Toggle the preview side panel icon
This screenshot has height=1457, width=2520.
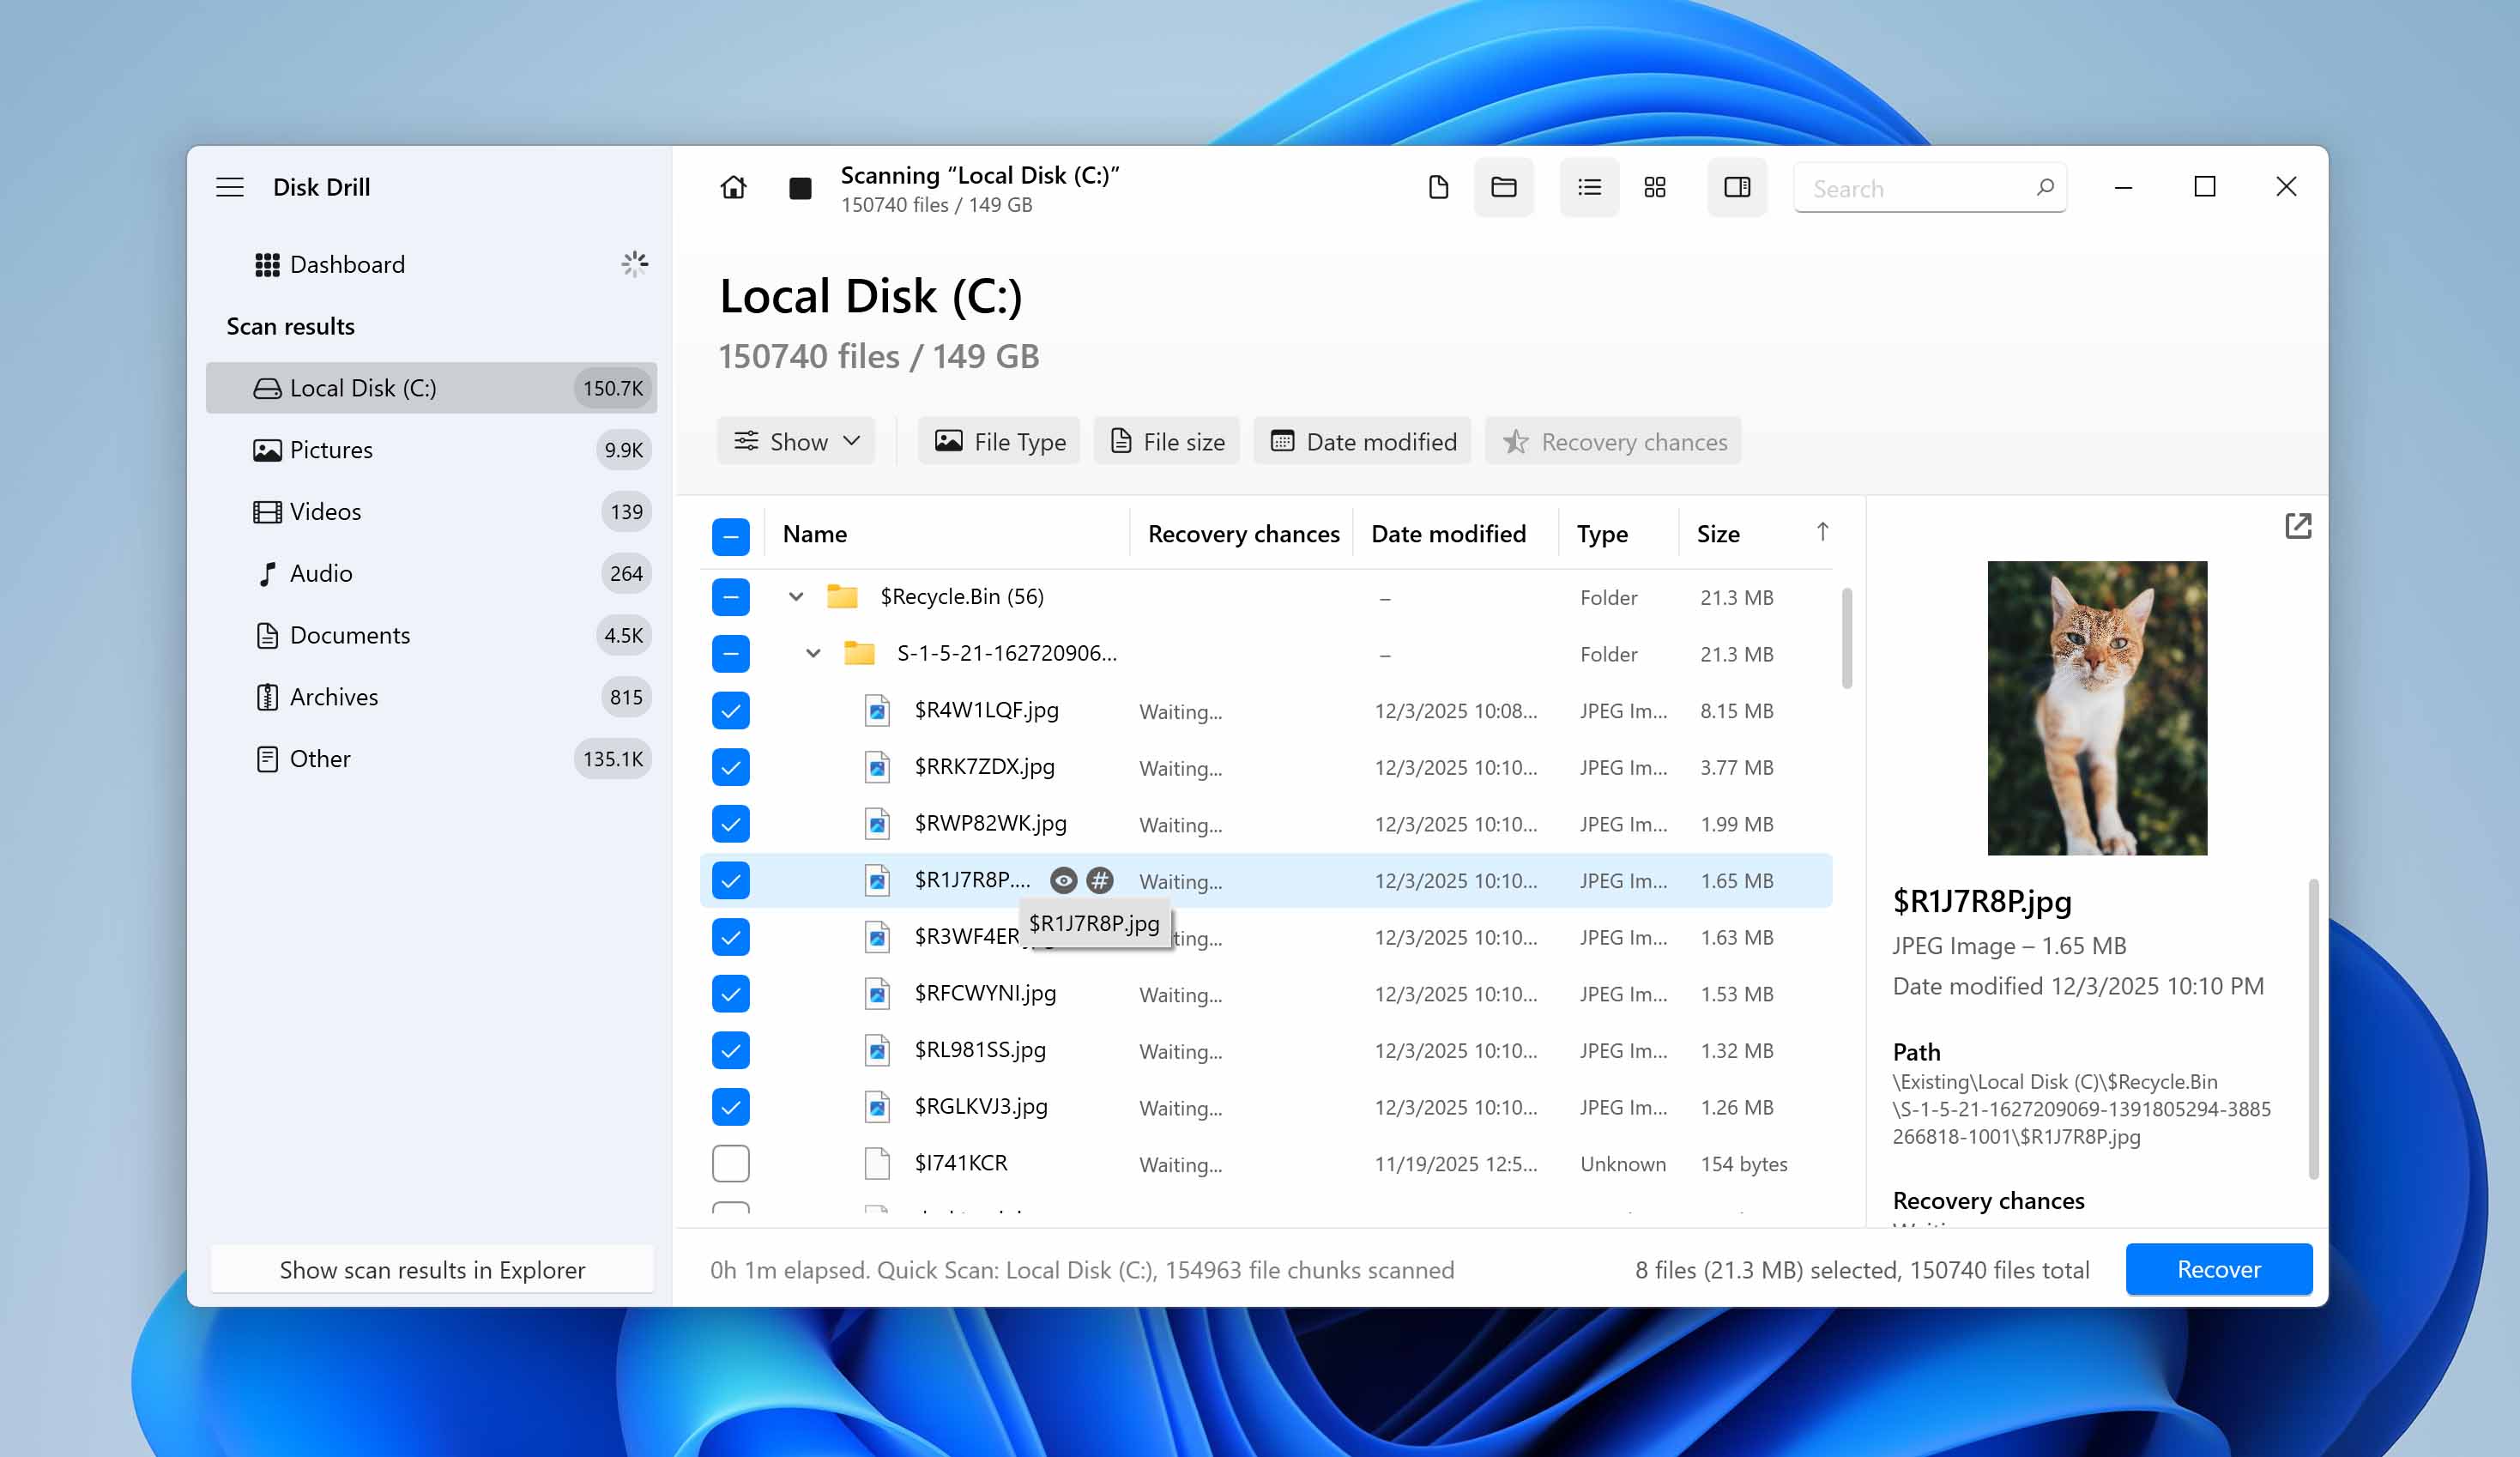(x=1737, y=187)
